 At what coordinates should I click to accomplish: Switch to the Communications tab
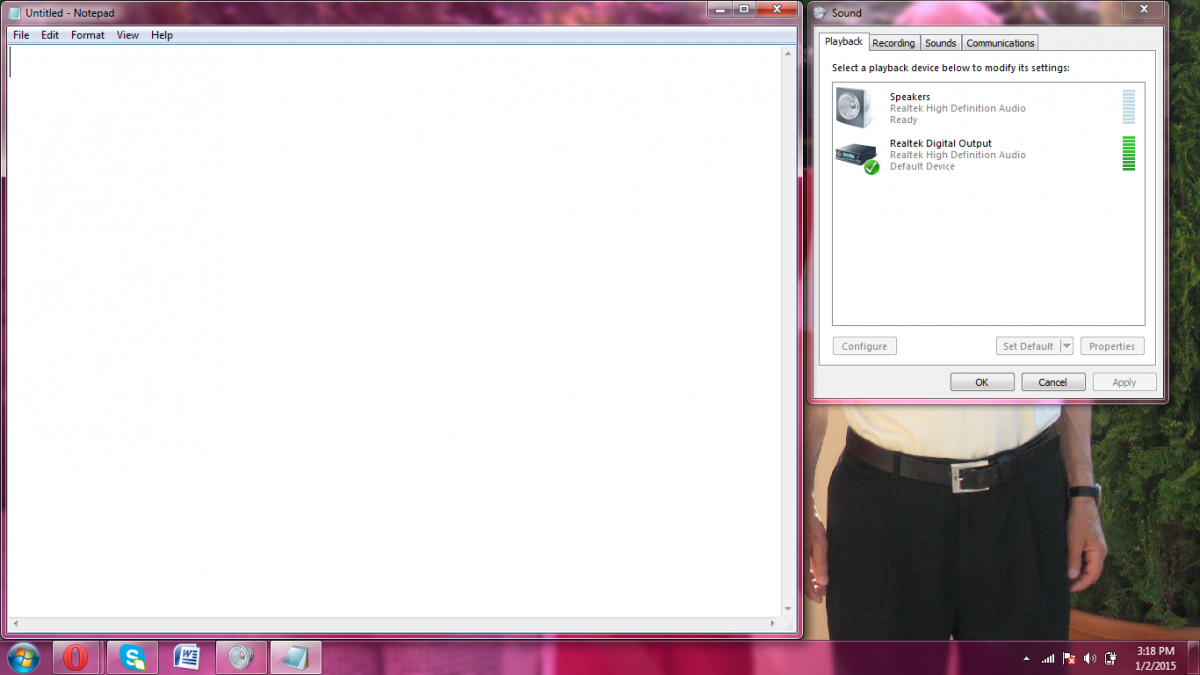click(1000, 43)
